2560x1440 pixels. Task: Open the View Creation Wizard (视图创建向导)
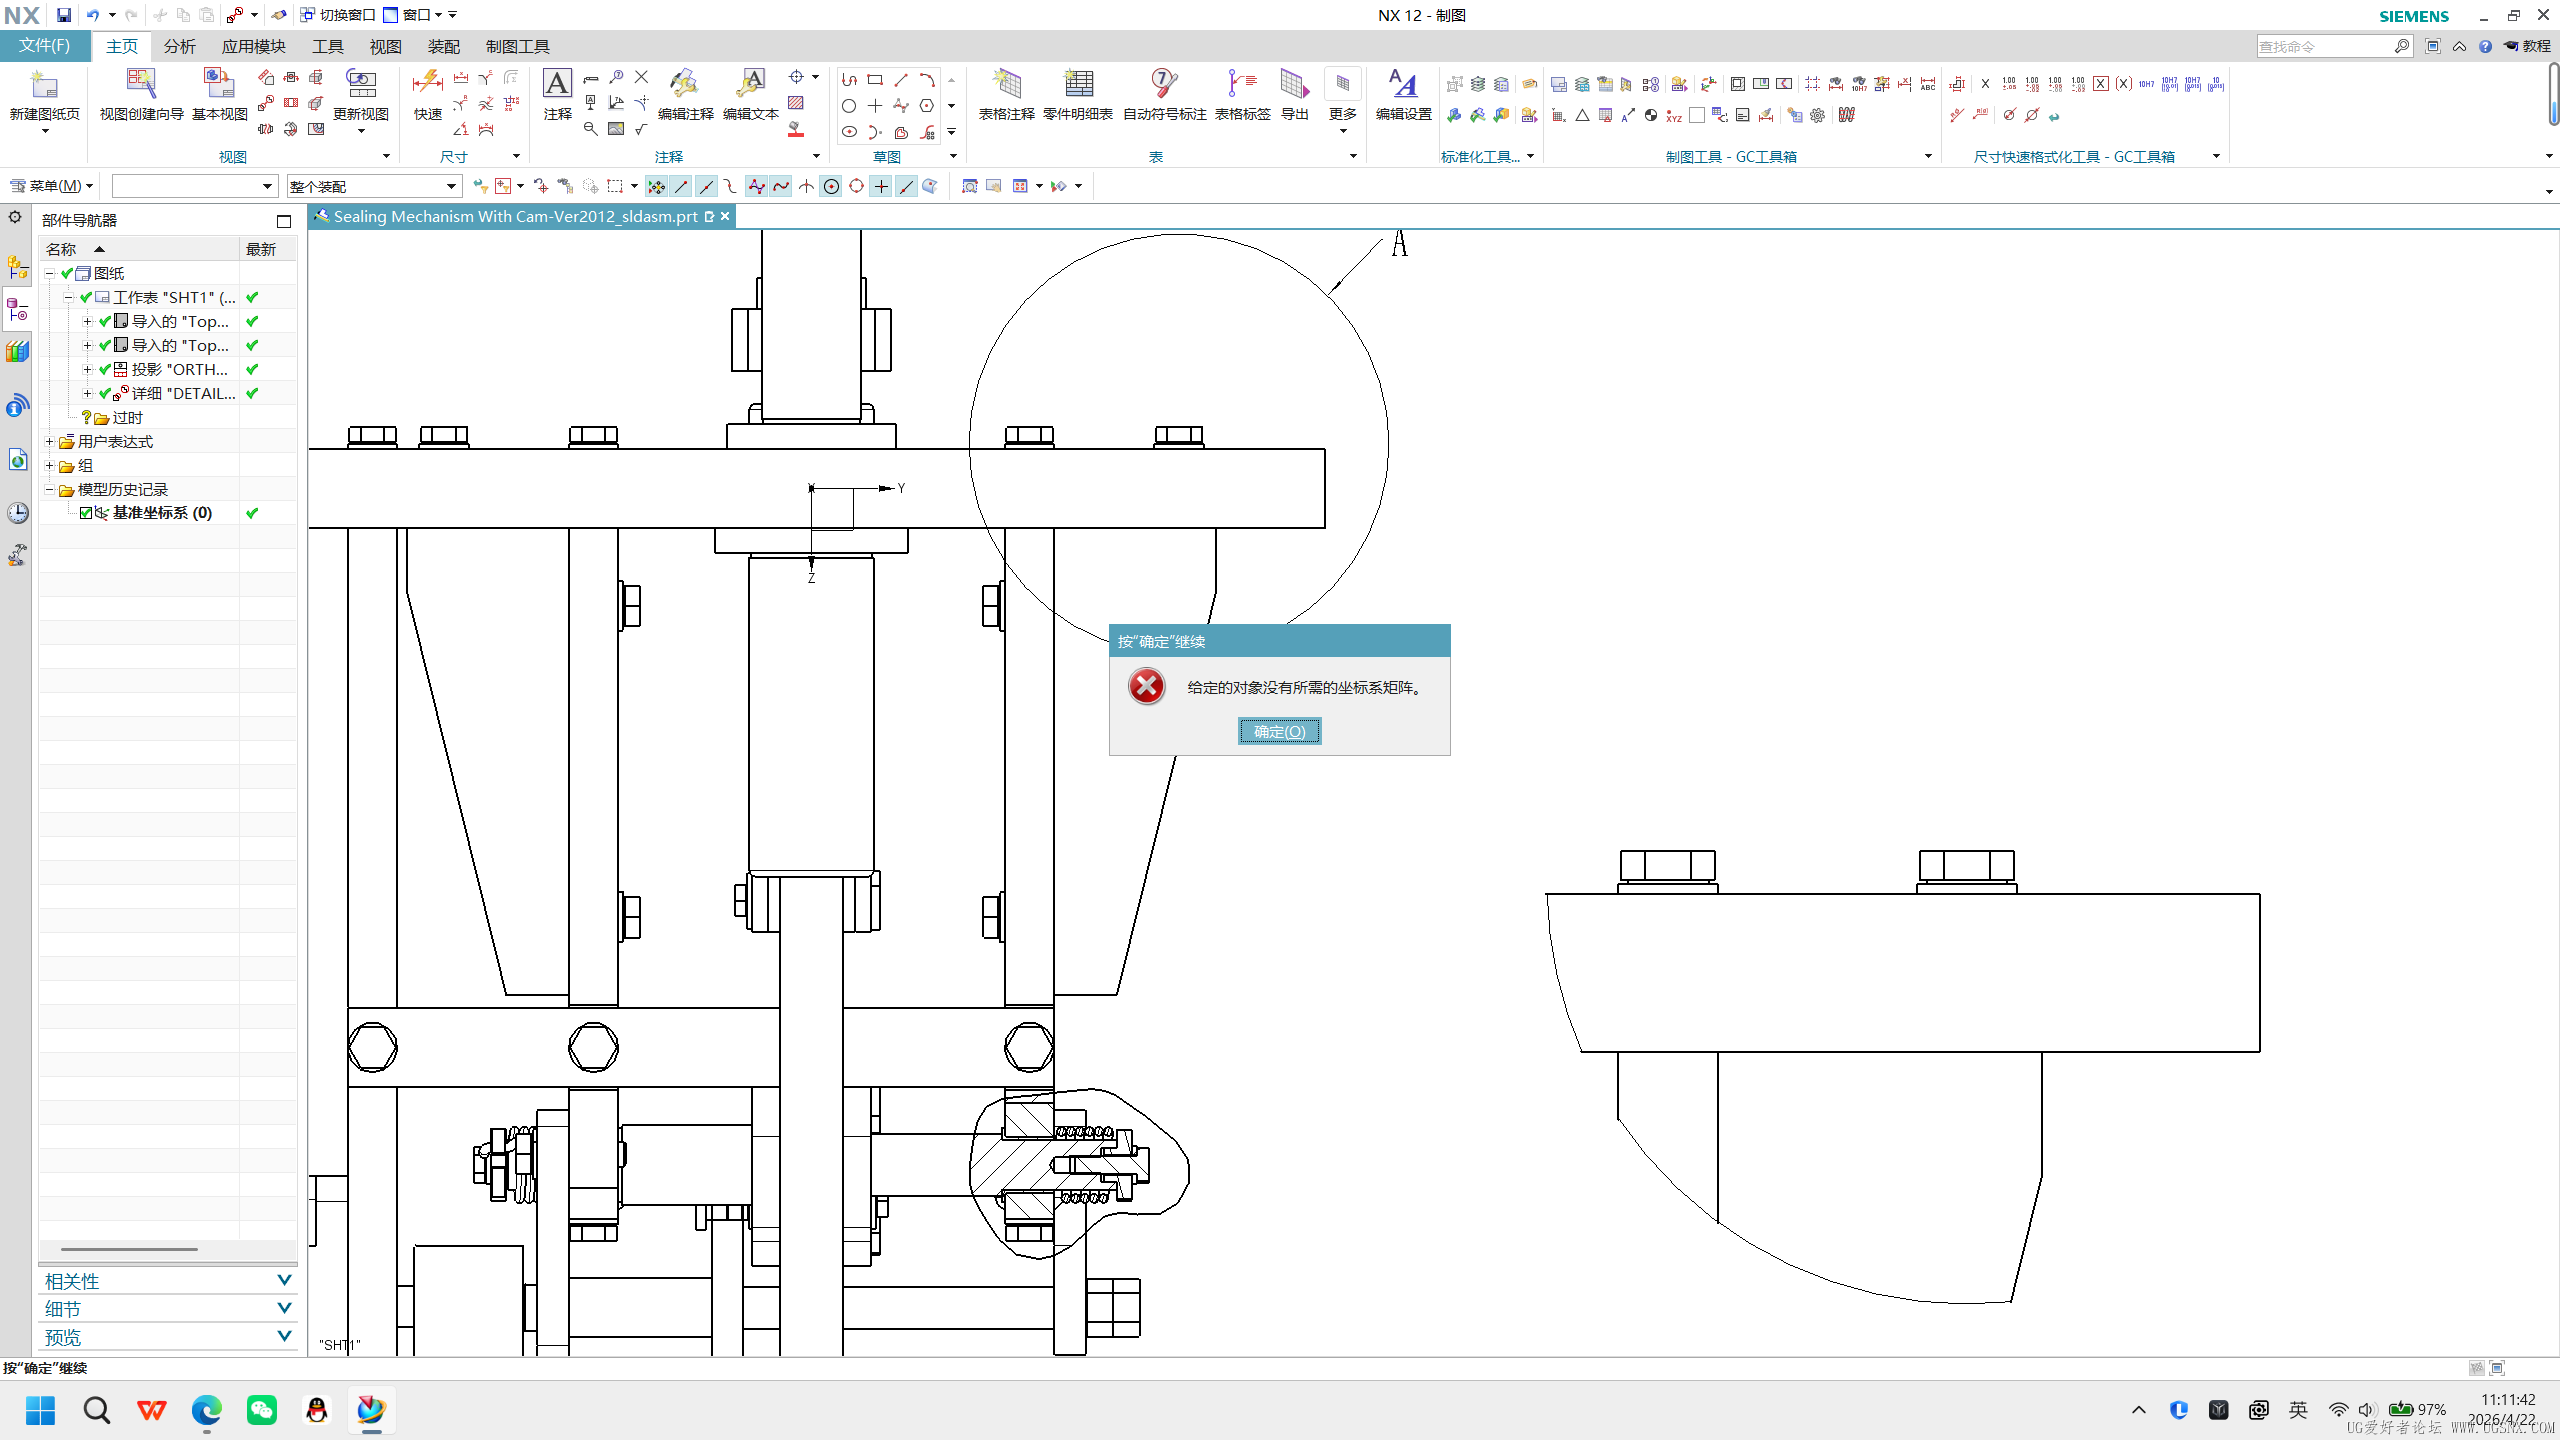click(141, 85)
